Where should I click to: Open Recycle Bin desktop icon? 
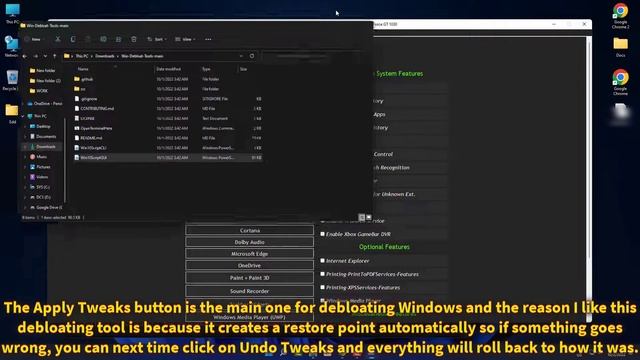[12, 80]
